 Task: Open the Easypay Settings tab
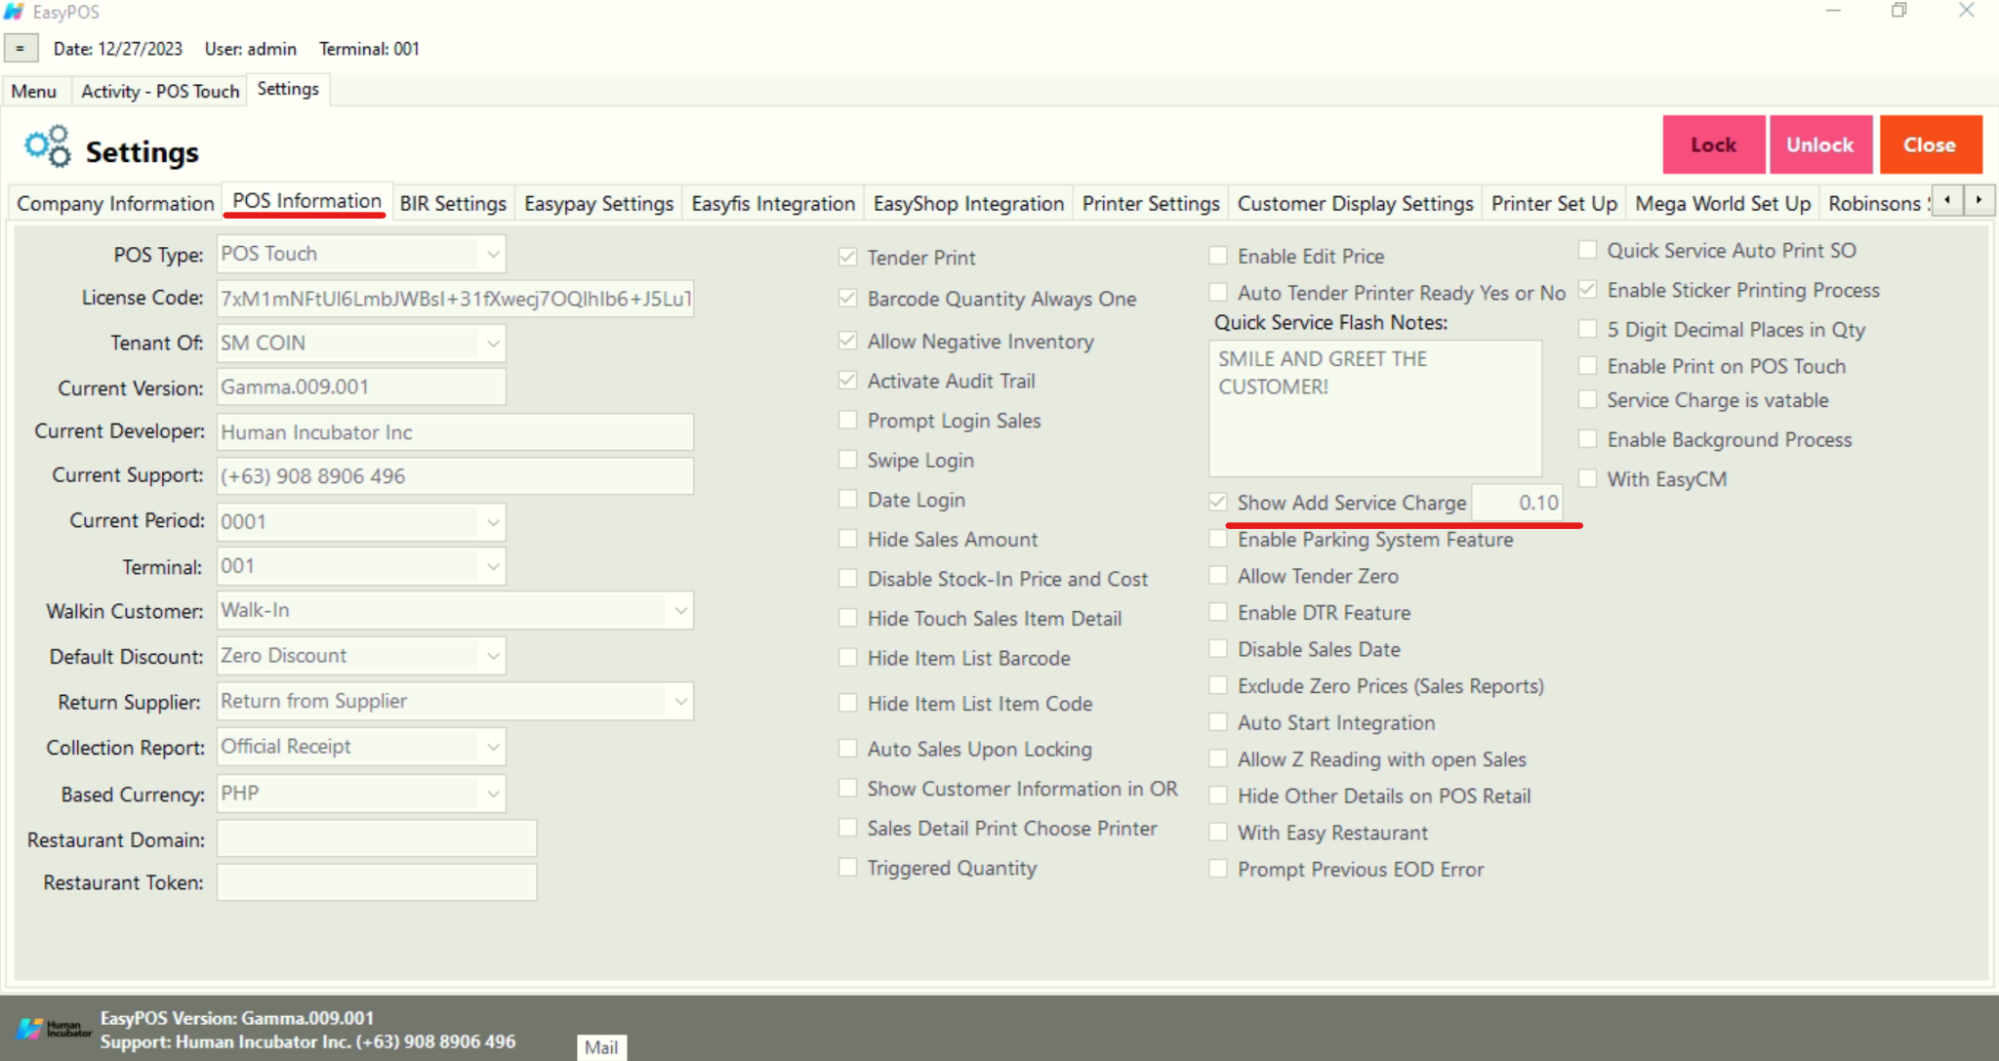(599, 203)
